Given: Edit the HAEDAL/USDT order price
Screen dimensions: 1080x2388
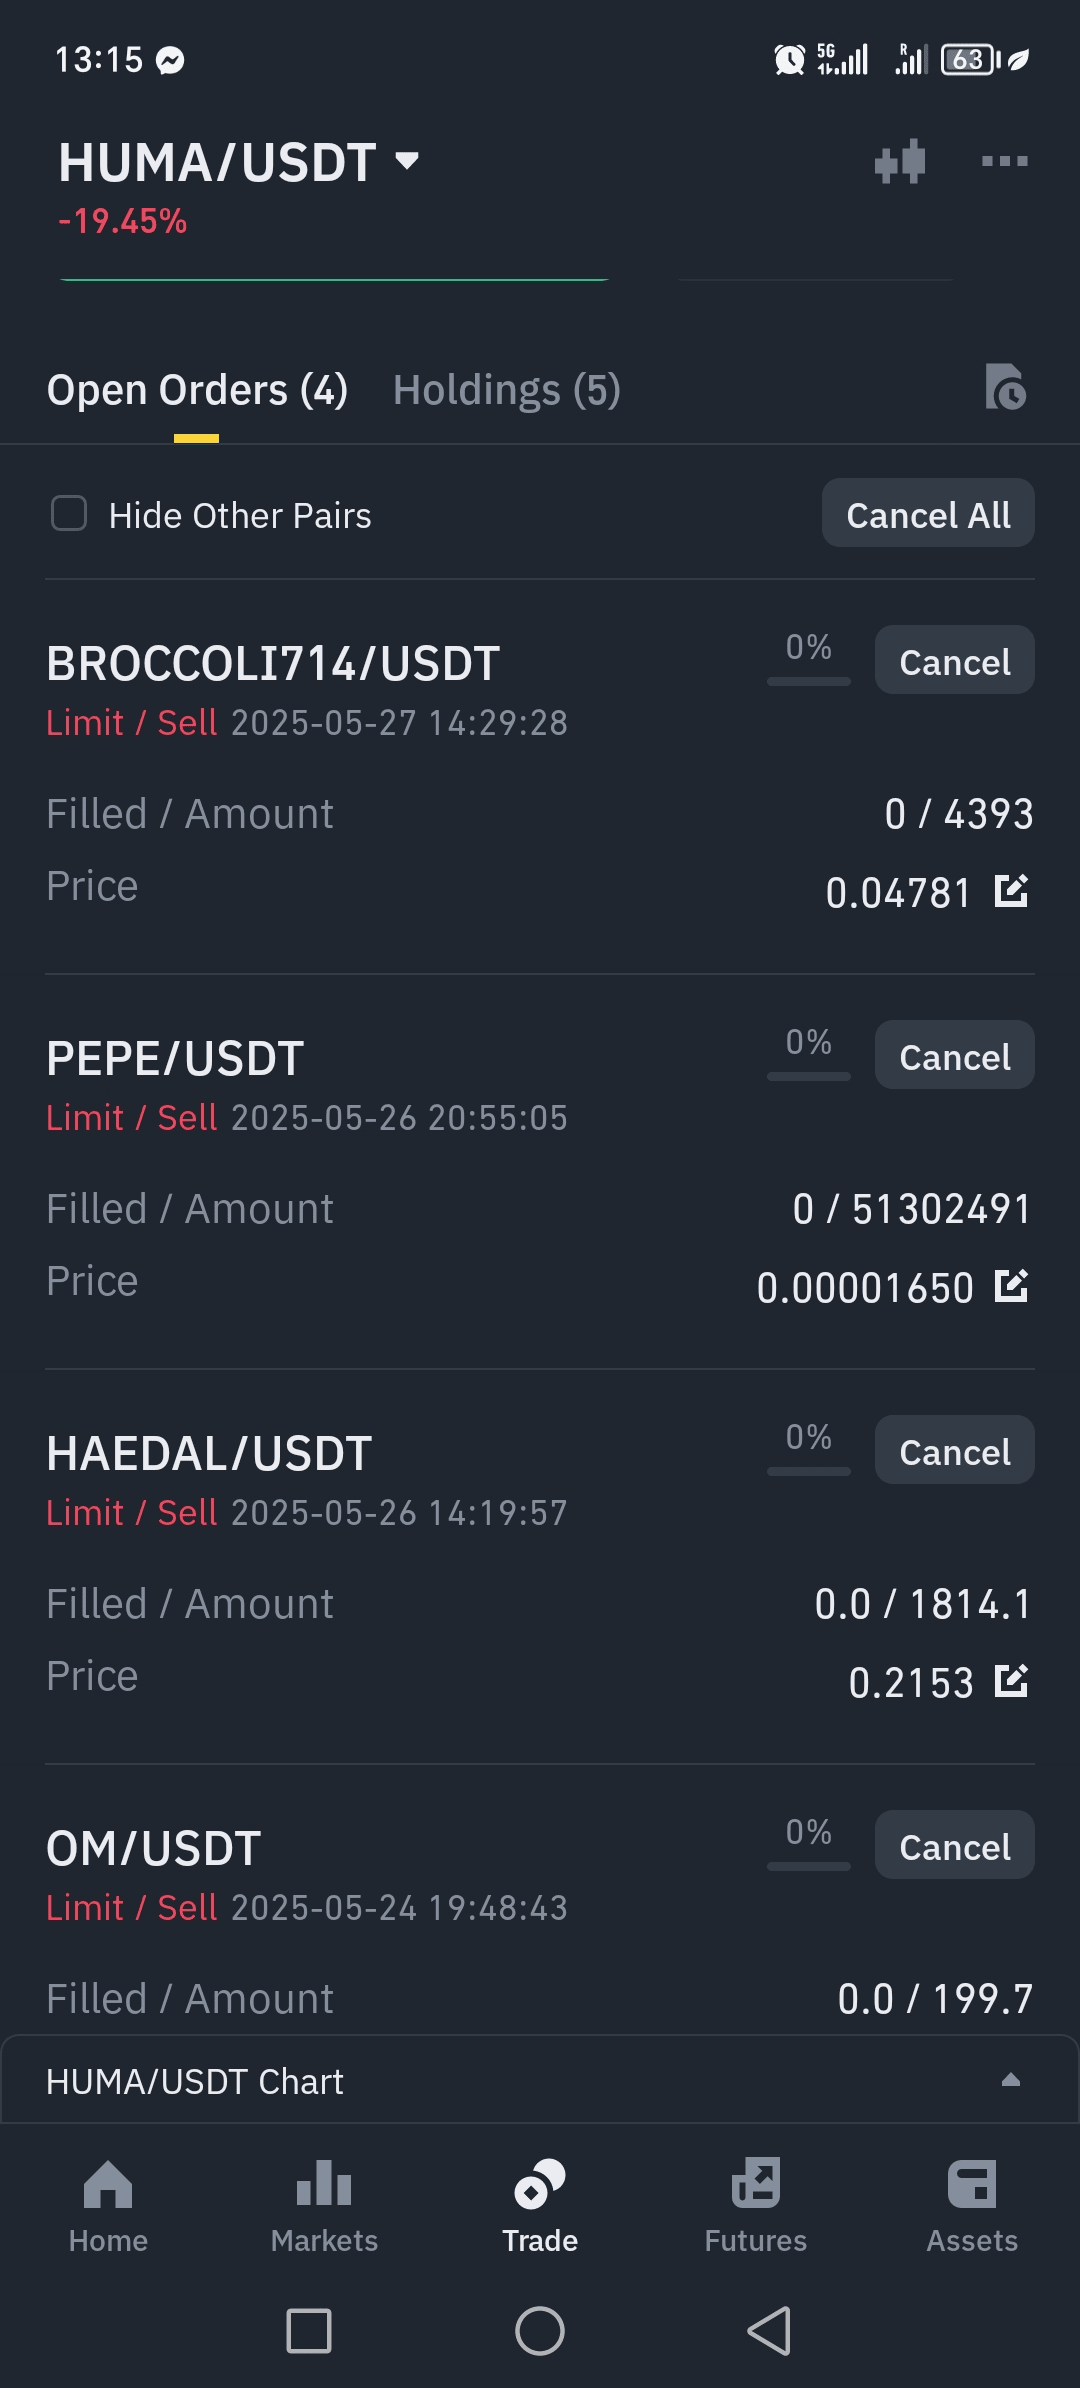Looking at the screenshot, I should pos(1011,1680).
